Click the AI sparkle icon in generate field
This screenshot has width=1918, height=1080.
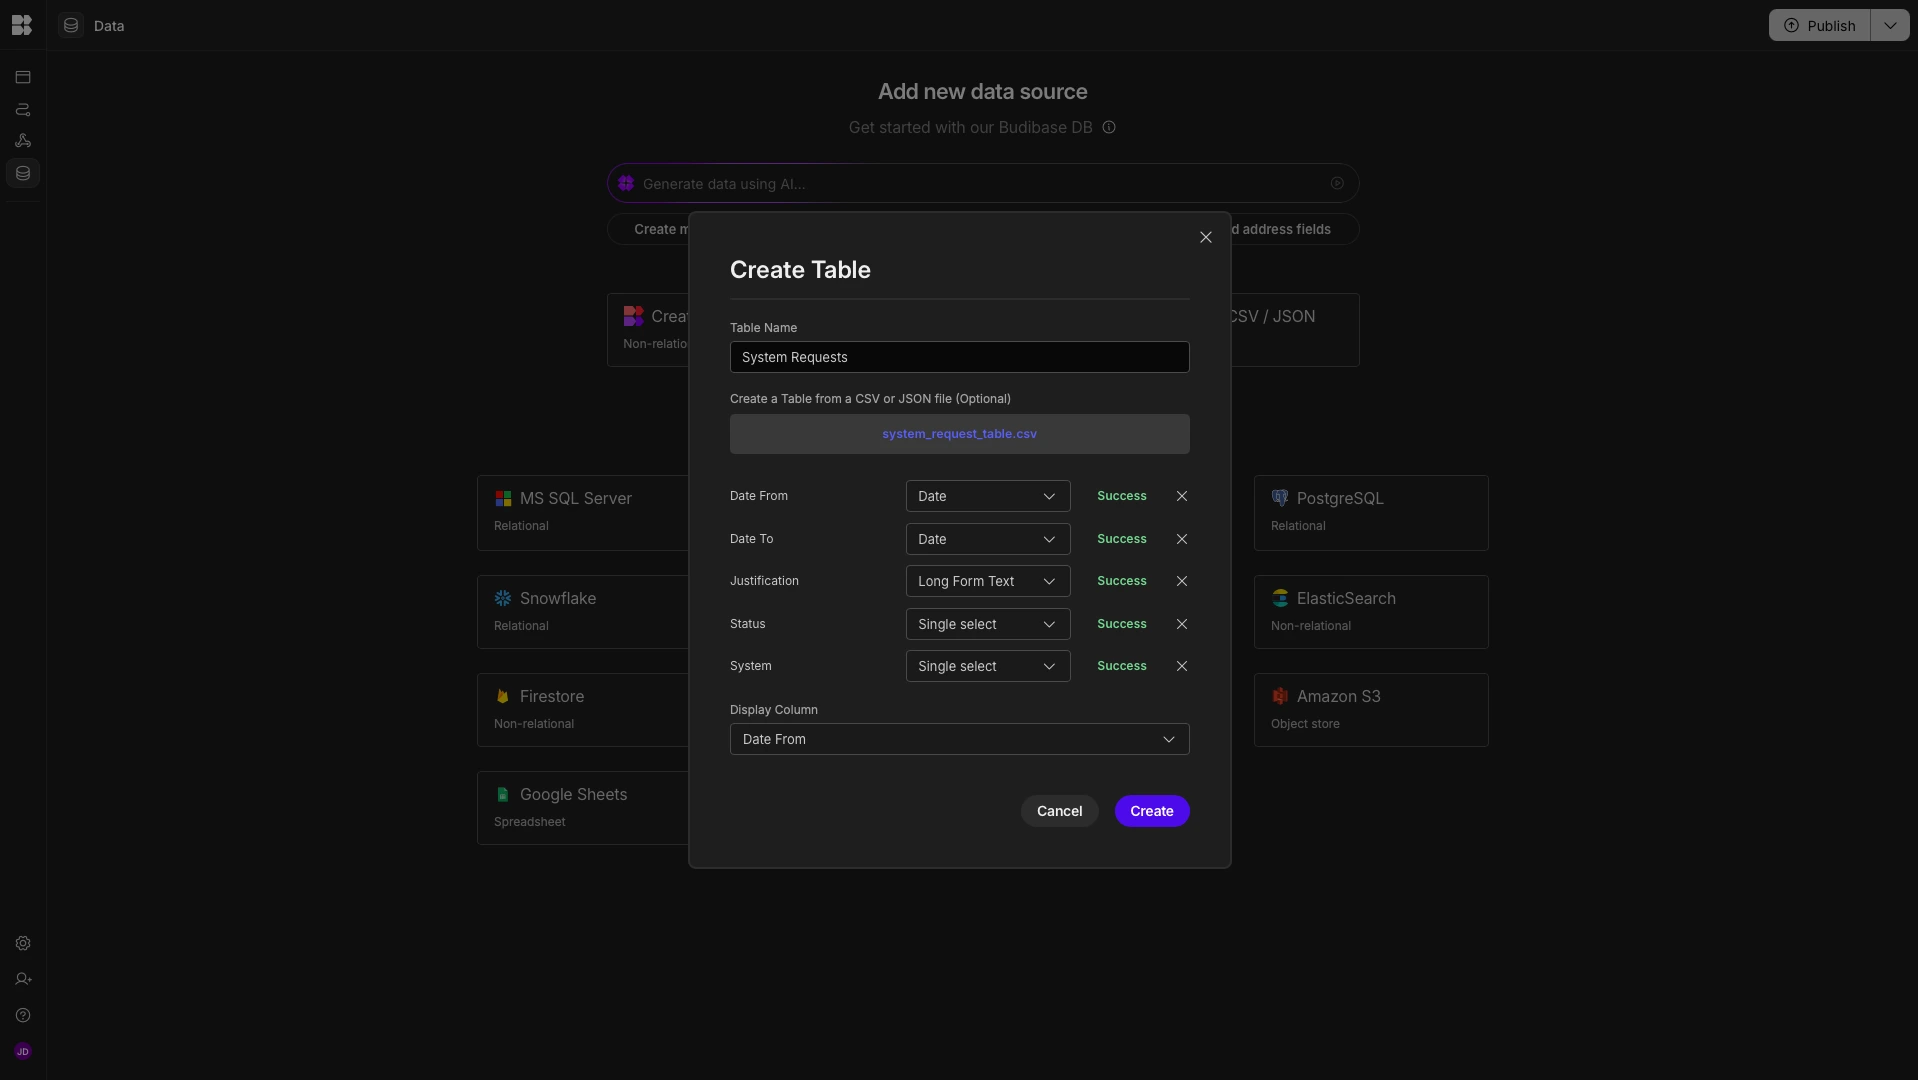pyautogui.click(x=626, y=183)
